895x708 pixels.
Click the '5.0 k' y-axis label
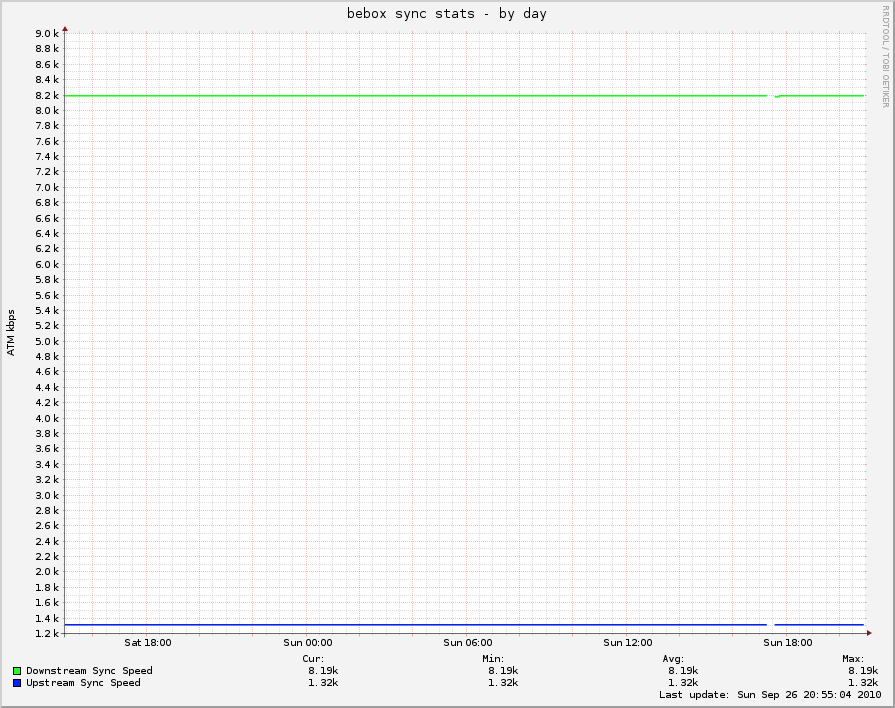tap(47, 341)
